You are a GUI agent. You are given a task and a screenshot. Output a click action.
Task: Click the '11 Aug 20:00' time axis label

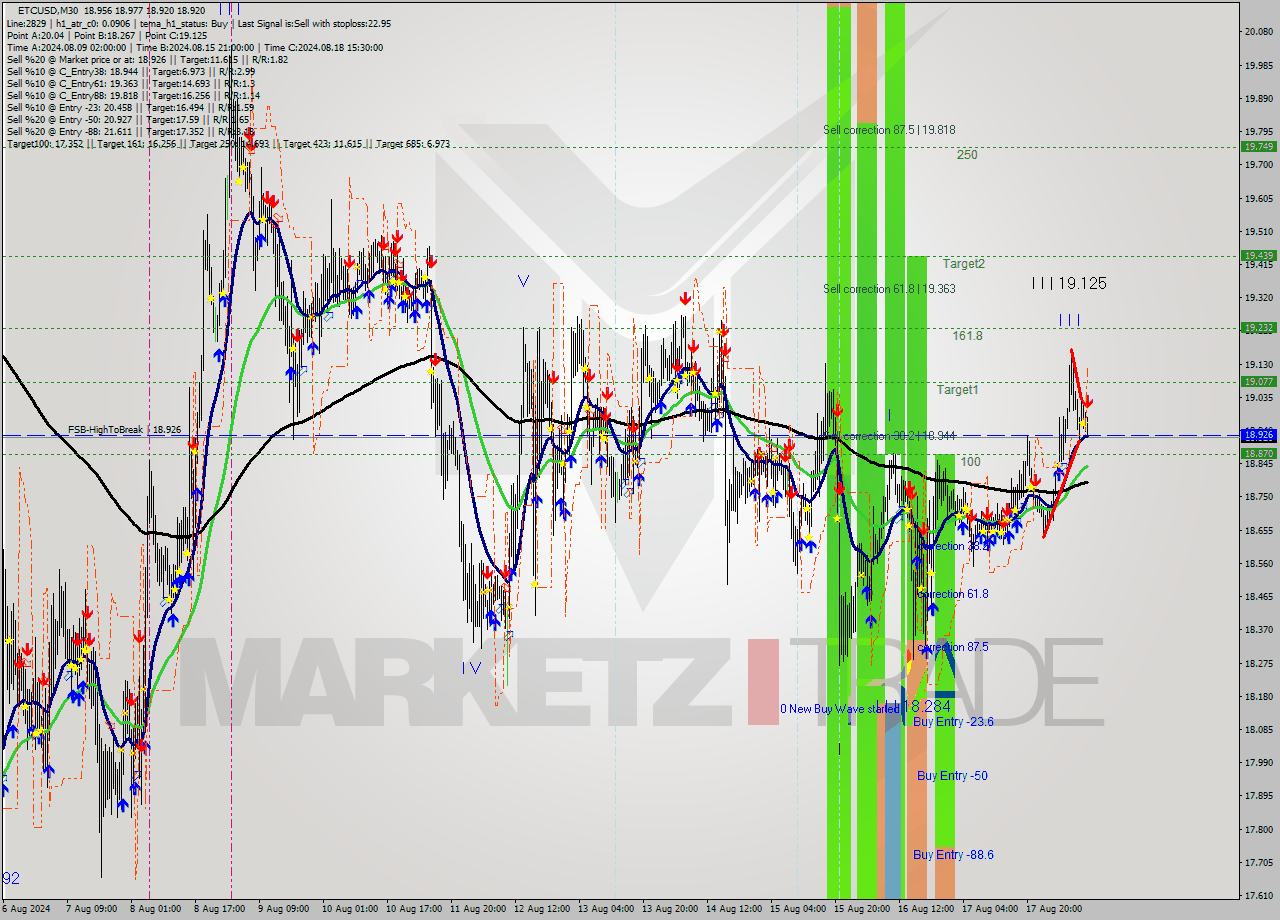477,909
